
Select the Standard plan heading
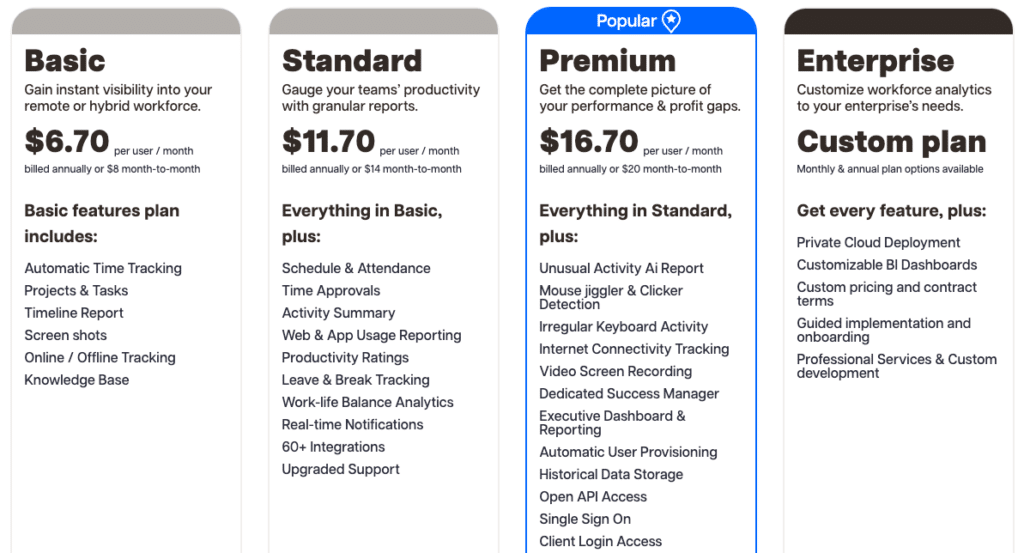pos(351,61)
